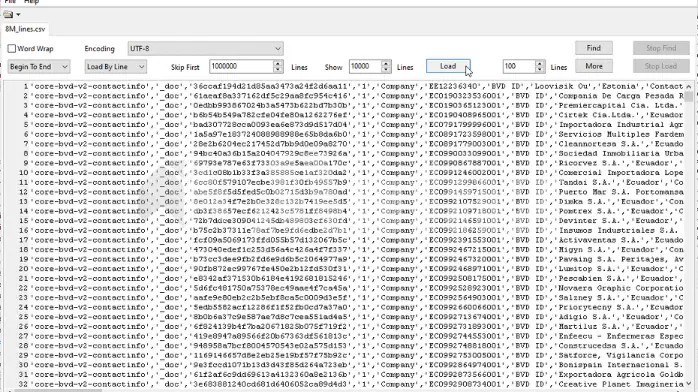Decrease the Skip First value with down arrow
The height and width of the screenshot is (392, 698).
pos(278,70)
